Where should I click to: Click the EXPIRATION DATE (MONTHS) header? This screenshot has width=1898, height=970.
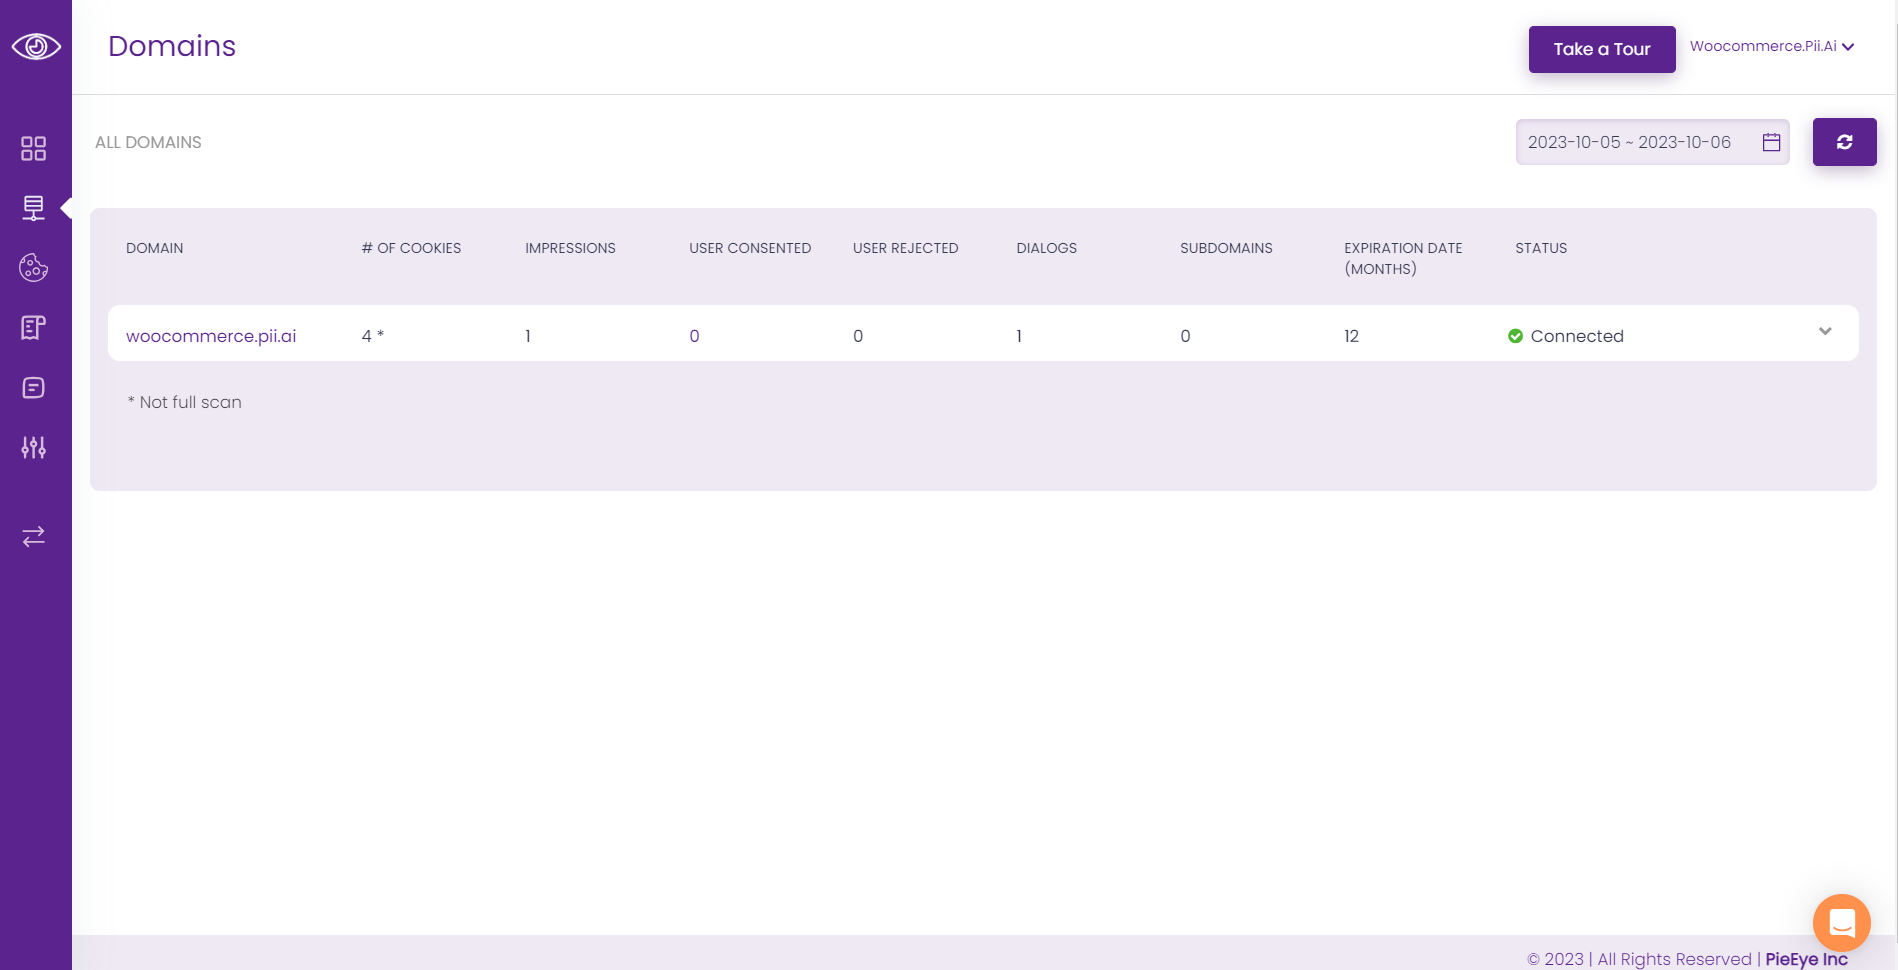tap(1403, 258)
